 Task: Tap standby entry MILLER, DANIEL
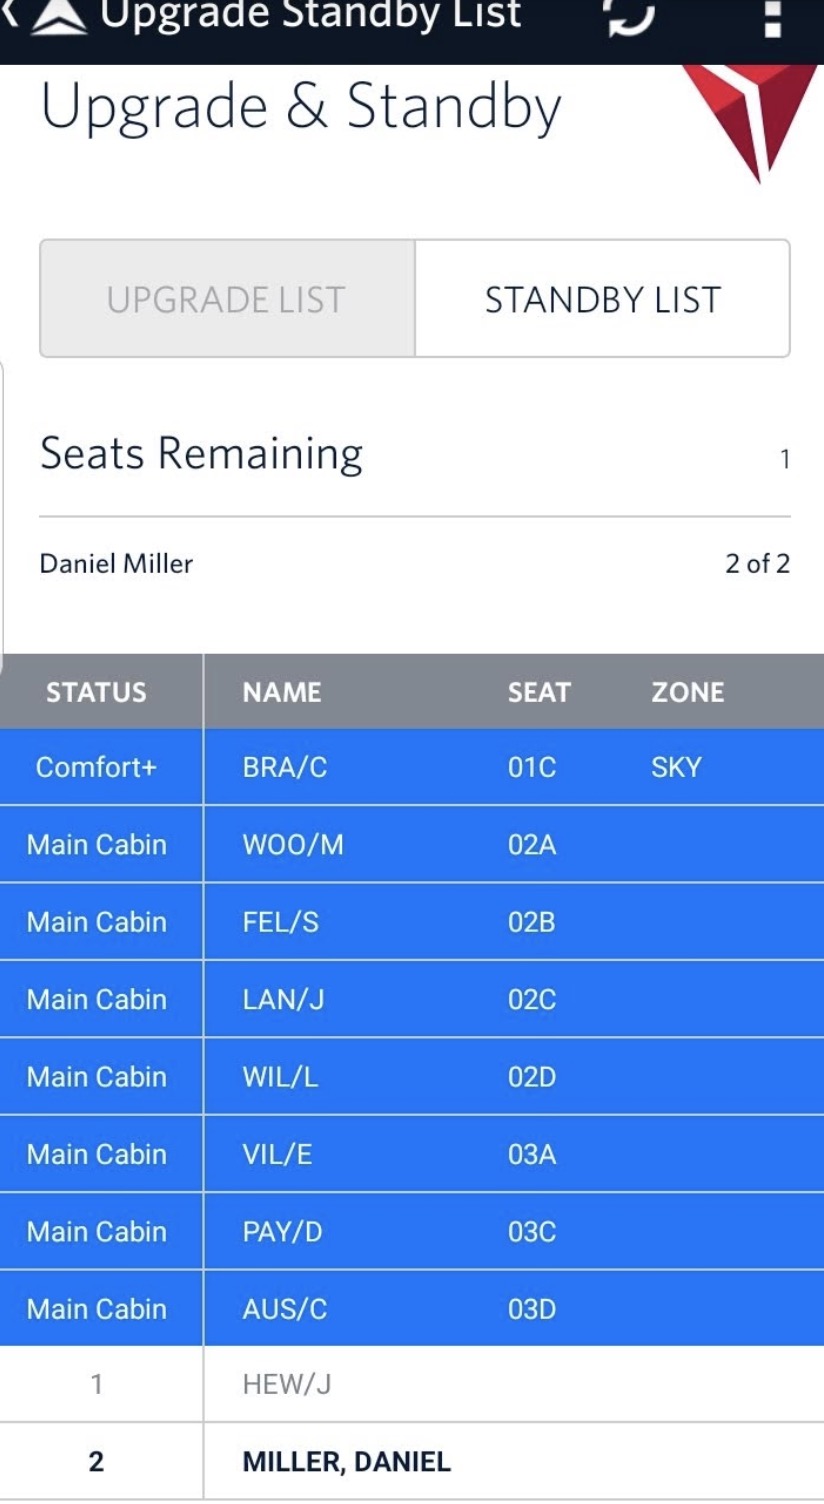click(412, 1461)
